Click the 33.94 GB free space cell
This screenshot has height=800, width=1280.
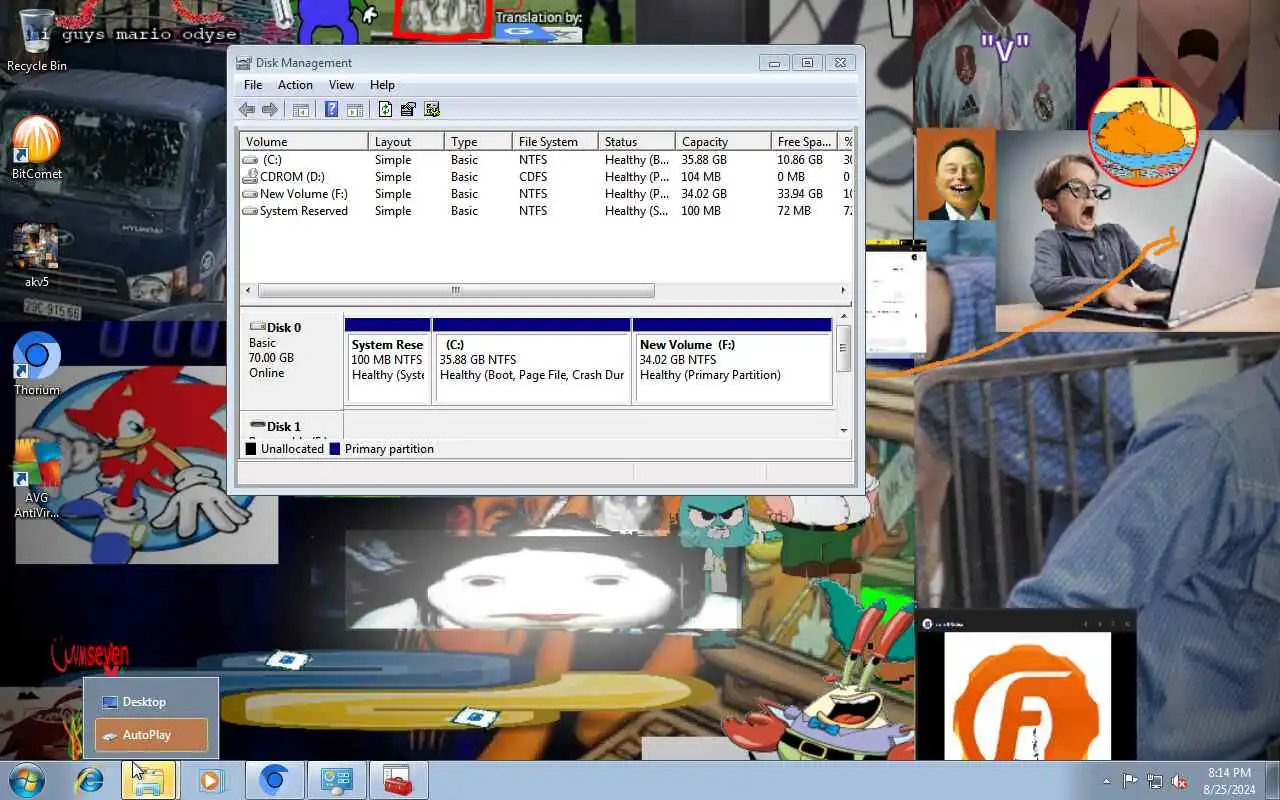click(x=800, y=194)
